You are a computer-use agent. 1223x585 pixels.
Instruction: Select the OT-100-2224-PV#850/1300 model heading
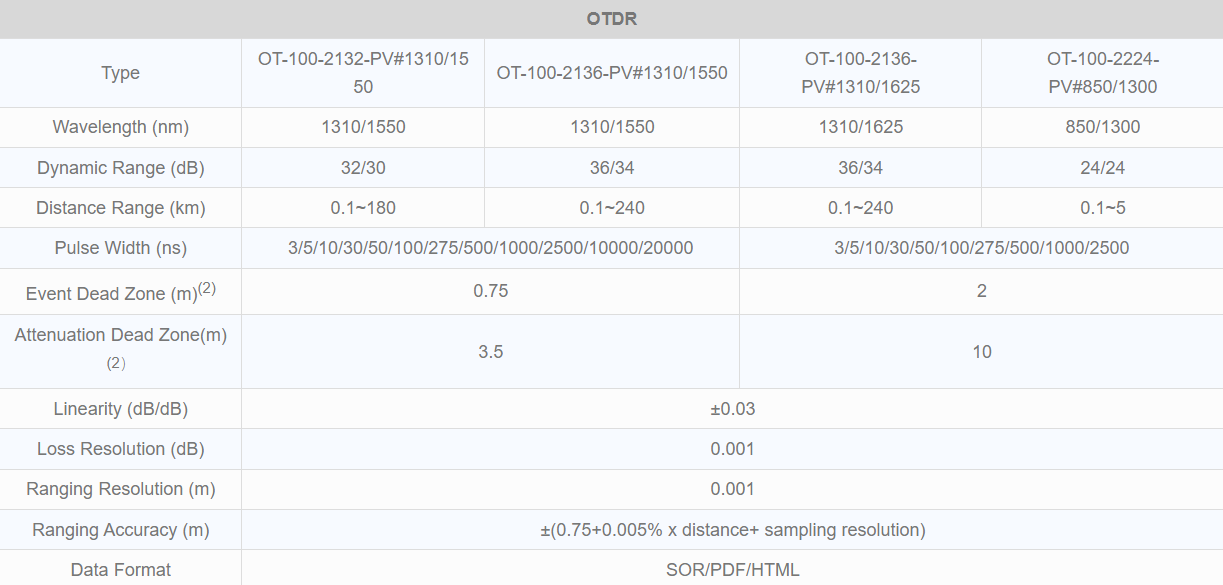(x=1102, y=73)
